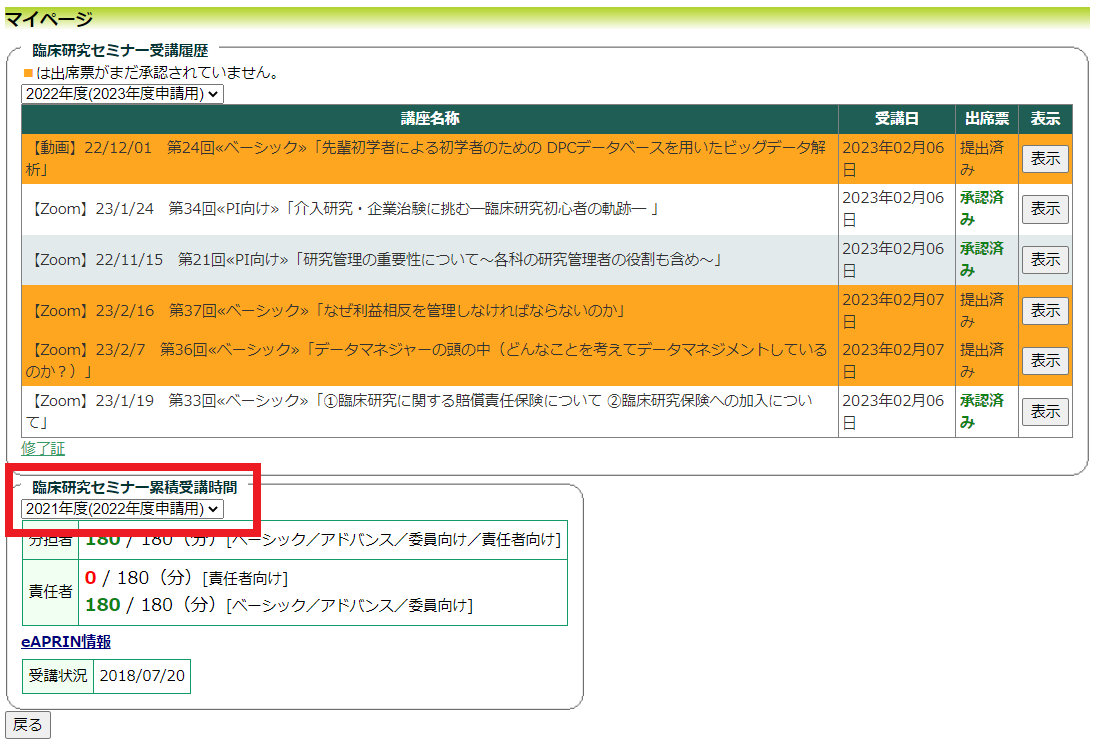The image size is (1095, 745).
Task: Click the 提出済み status of 第37回 seminar
Action: 981,310
